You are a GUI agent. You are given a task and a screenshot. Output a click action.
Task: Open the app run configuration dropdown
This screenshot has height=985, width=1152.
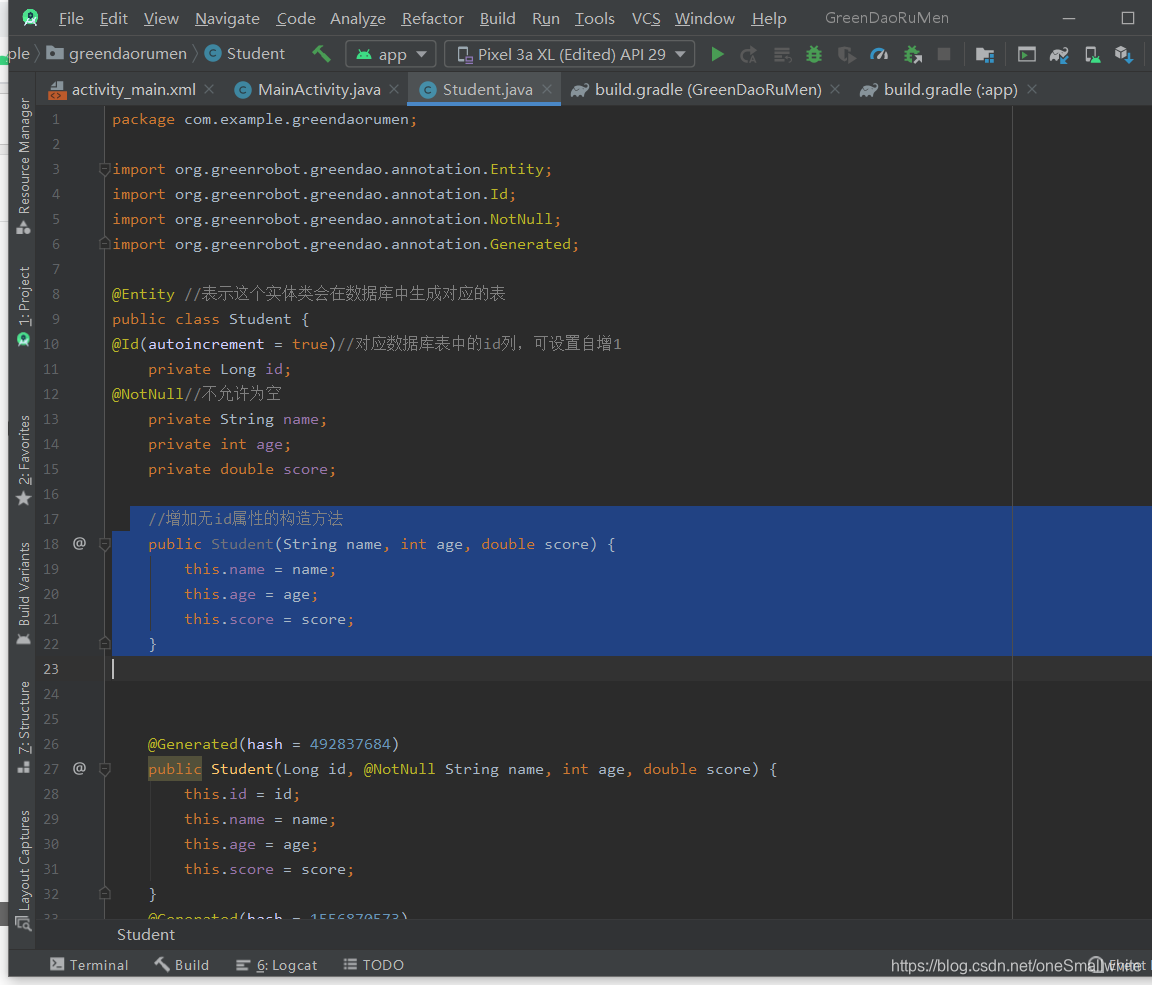(x=391, y=54)
